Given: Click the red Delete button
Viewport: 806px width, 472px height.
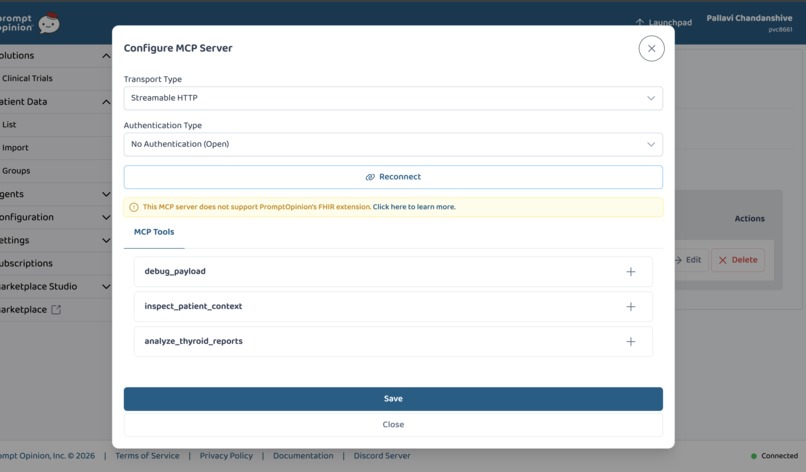Looking at the screenshot, I should click(738, 260).
